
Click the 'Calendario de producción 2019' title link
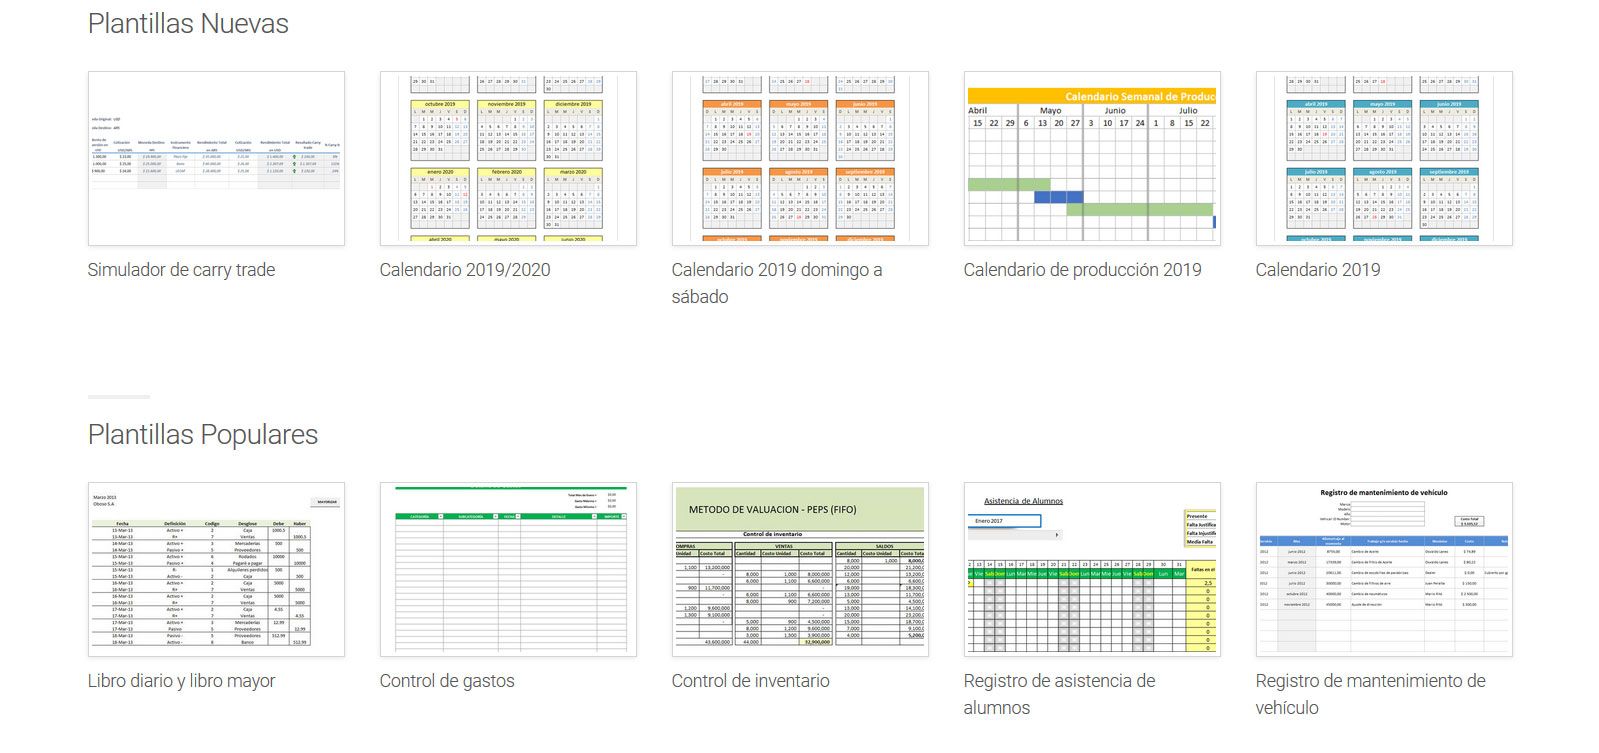pyautogui.click(x=1083, y=270)
